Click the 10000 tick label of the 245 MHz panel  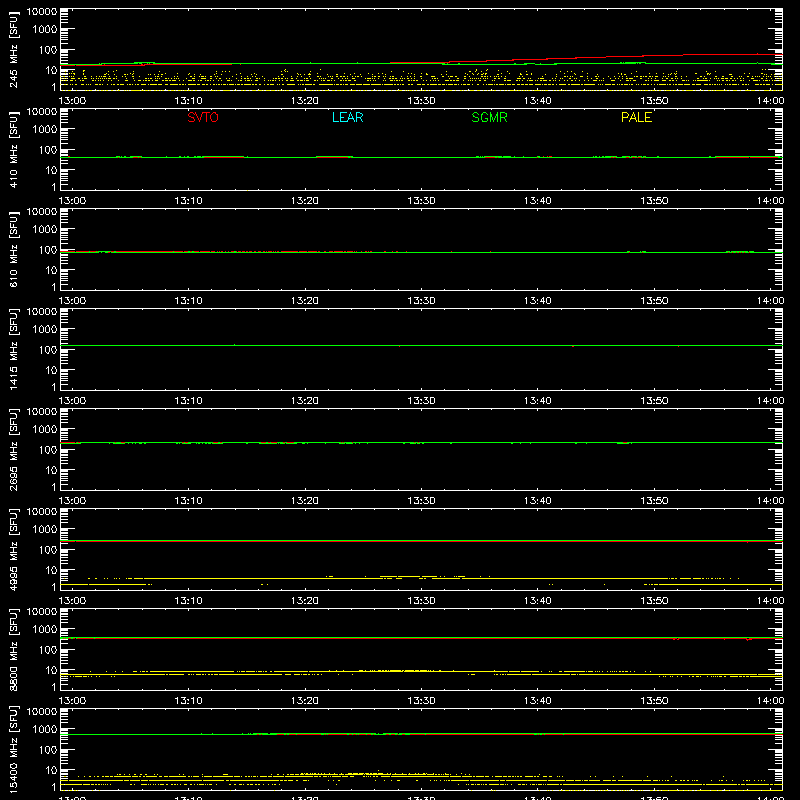pos(42,12)
